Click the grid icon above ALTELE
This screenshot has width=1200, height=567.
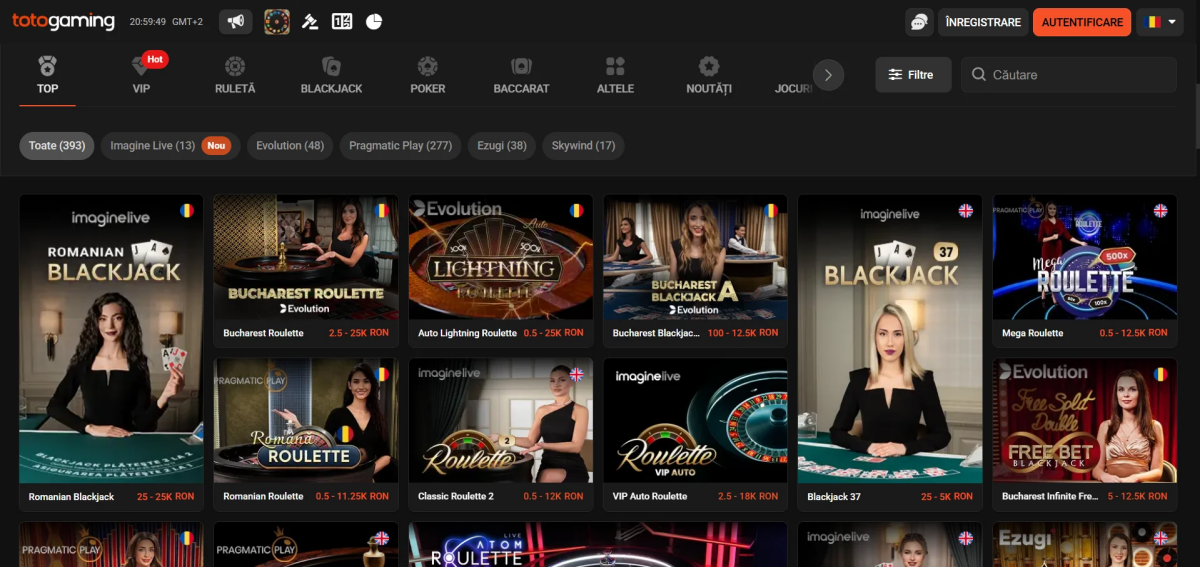tap(615, 66)
